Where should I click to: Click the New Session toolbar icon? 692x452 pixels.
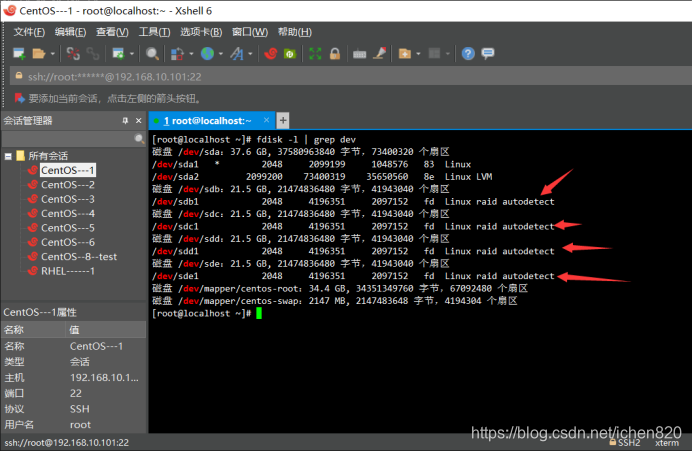point(19,53)
